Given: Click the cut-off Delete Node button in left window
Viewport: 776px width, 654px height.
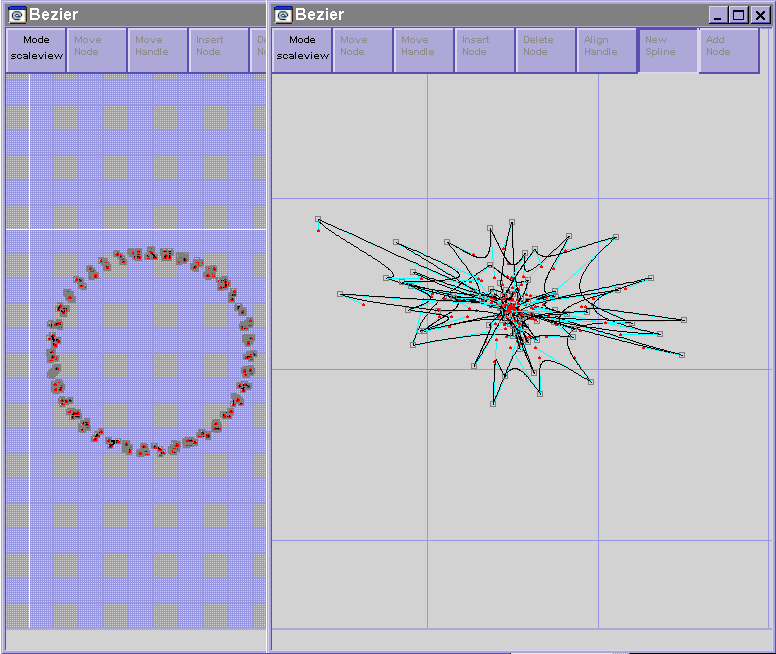Looking at the screenshot, I should [x=258, y=49].
